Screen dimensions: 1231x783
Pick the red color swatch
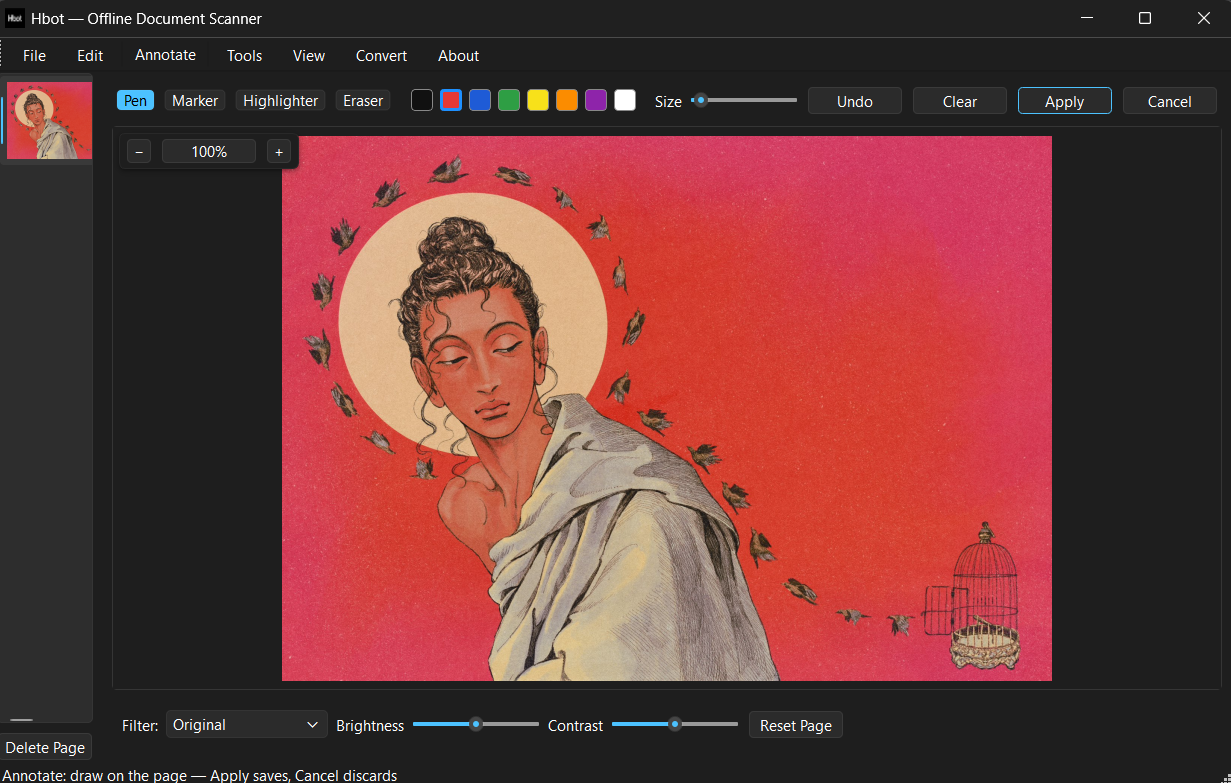tap(451, 100)
